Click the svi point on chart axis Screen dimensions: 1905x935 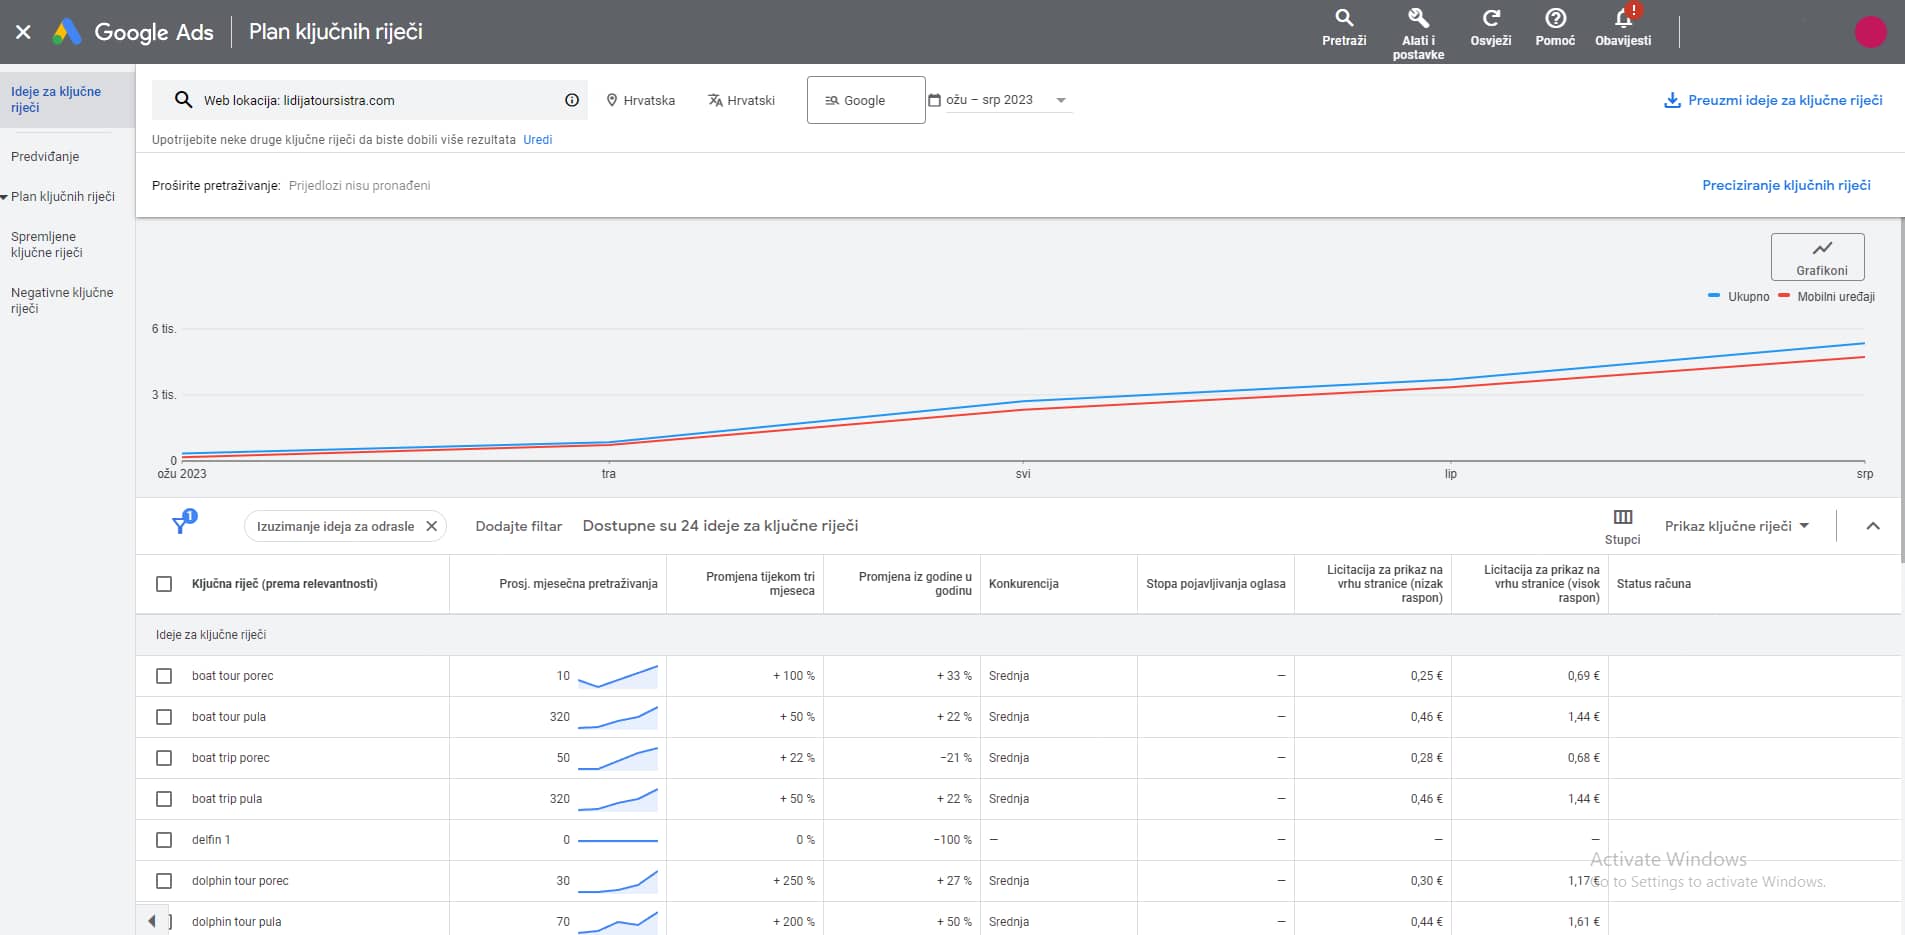1023,474
